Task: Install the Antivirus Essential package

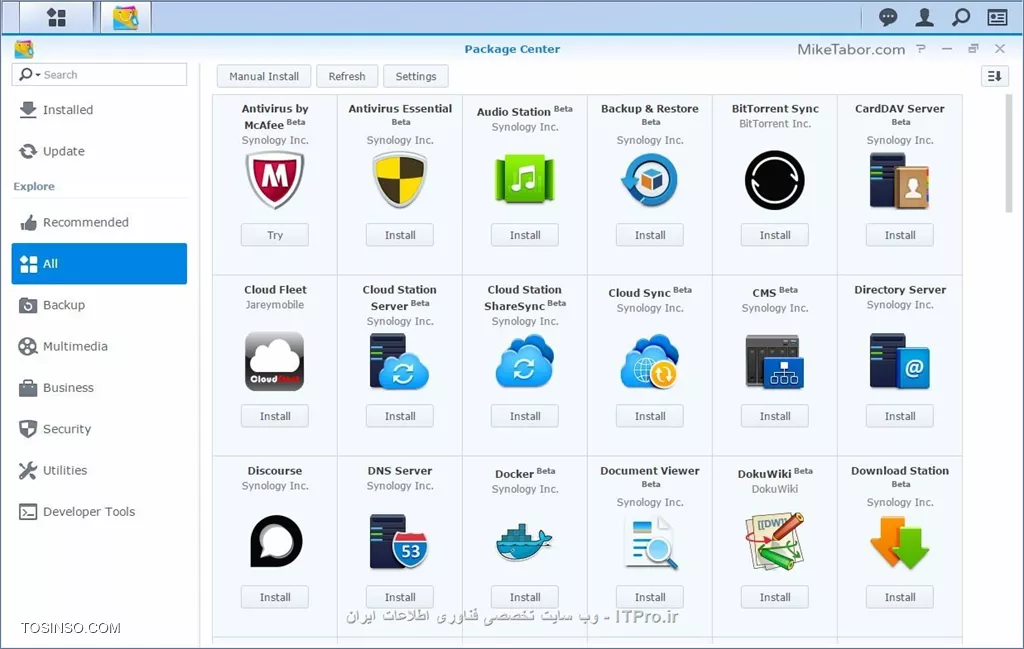Action: click(x=400, y=235)
